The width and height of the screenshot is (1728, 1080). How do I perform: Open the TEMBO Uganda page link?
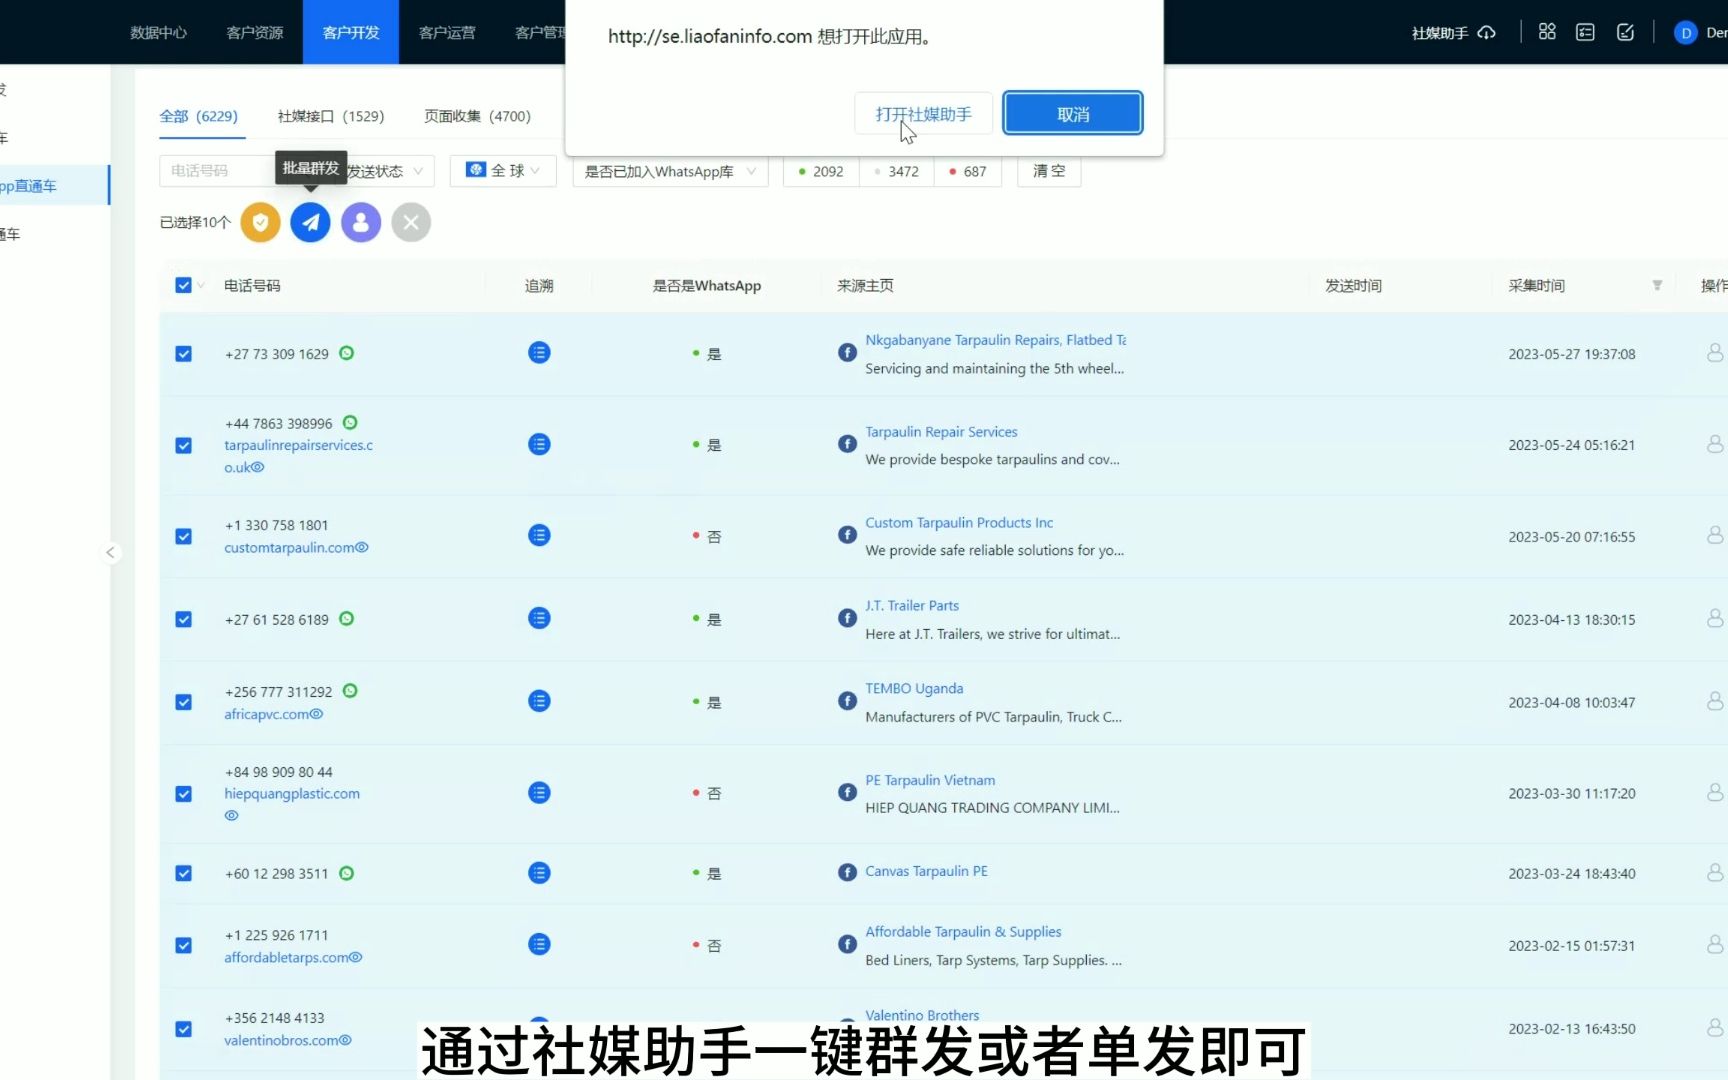(914, 688)
